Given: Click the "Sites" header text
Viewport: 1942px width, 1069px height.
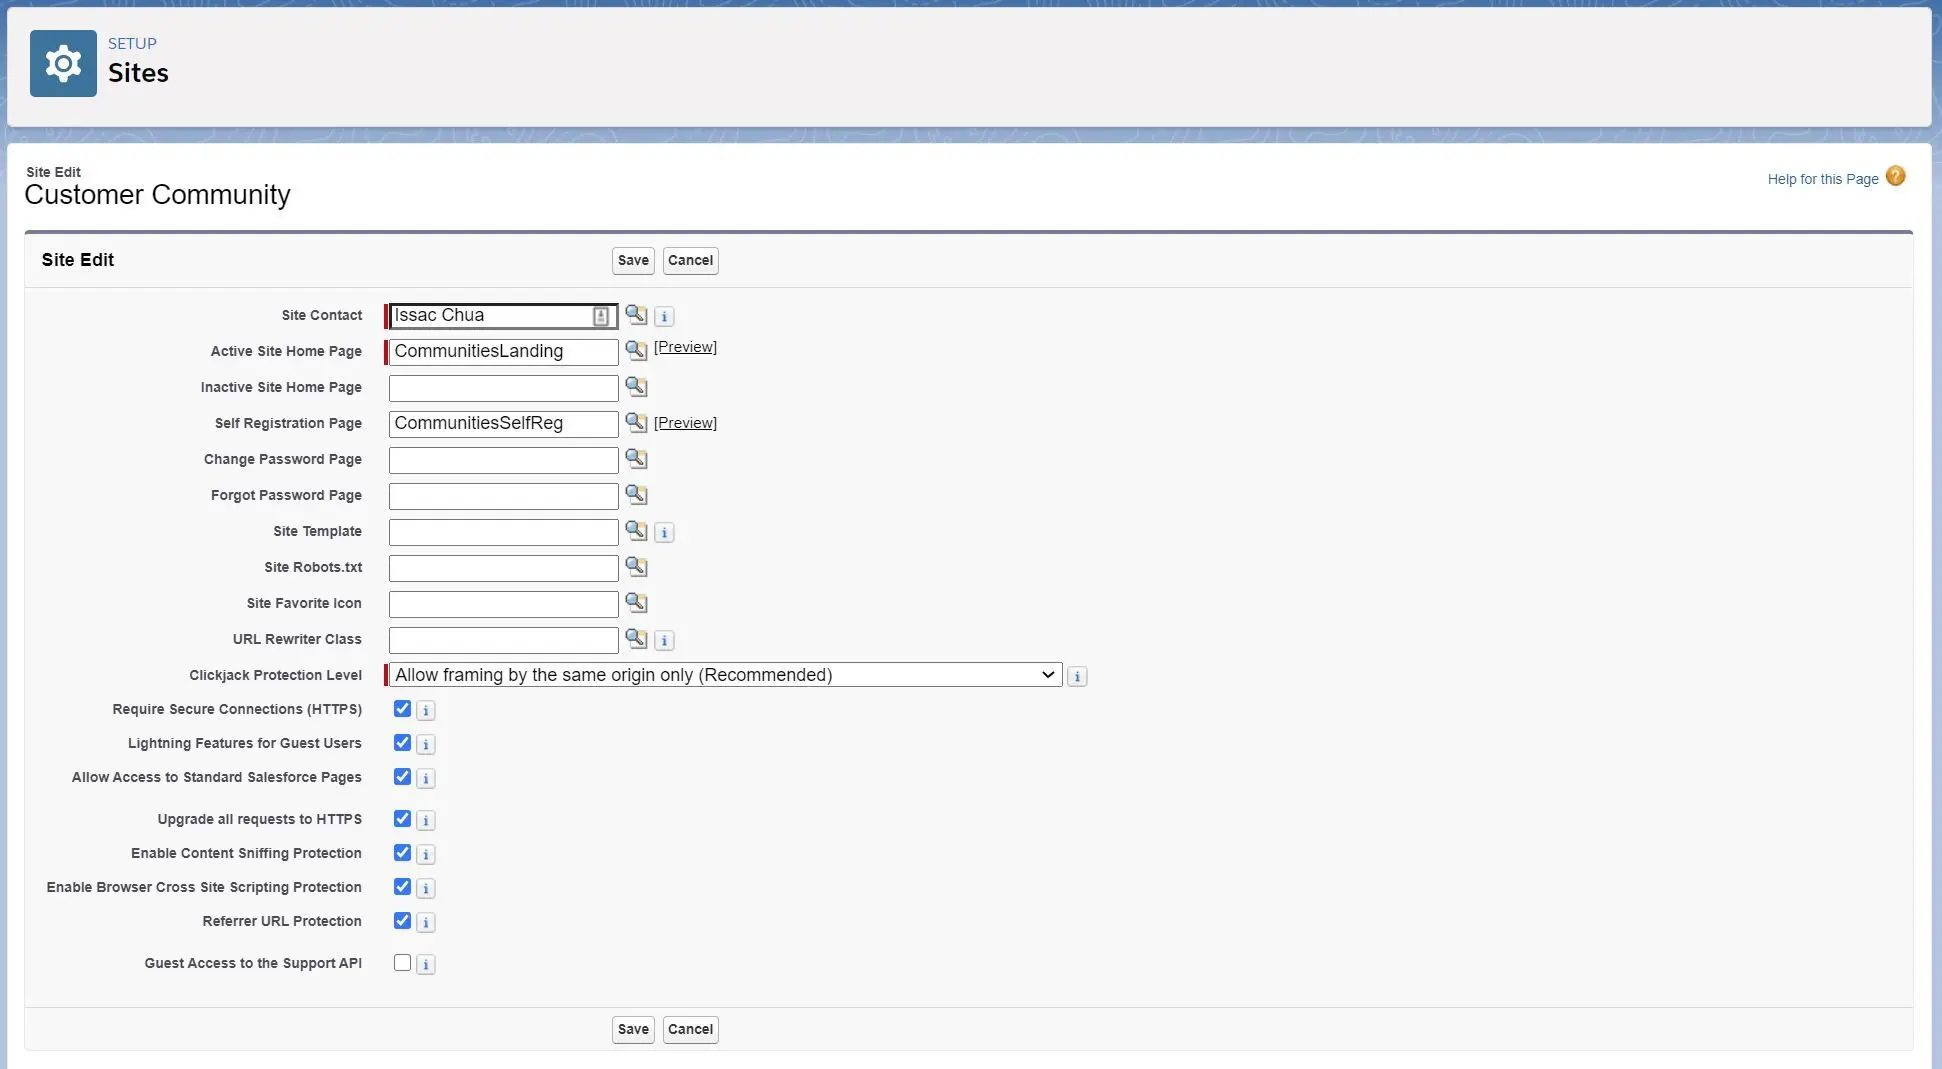Looking at the screenshot, I should pos(138,73).
